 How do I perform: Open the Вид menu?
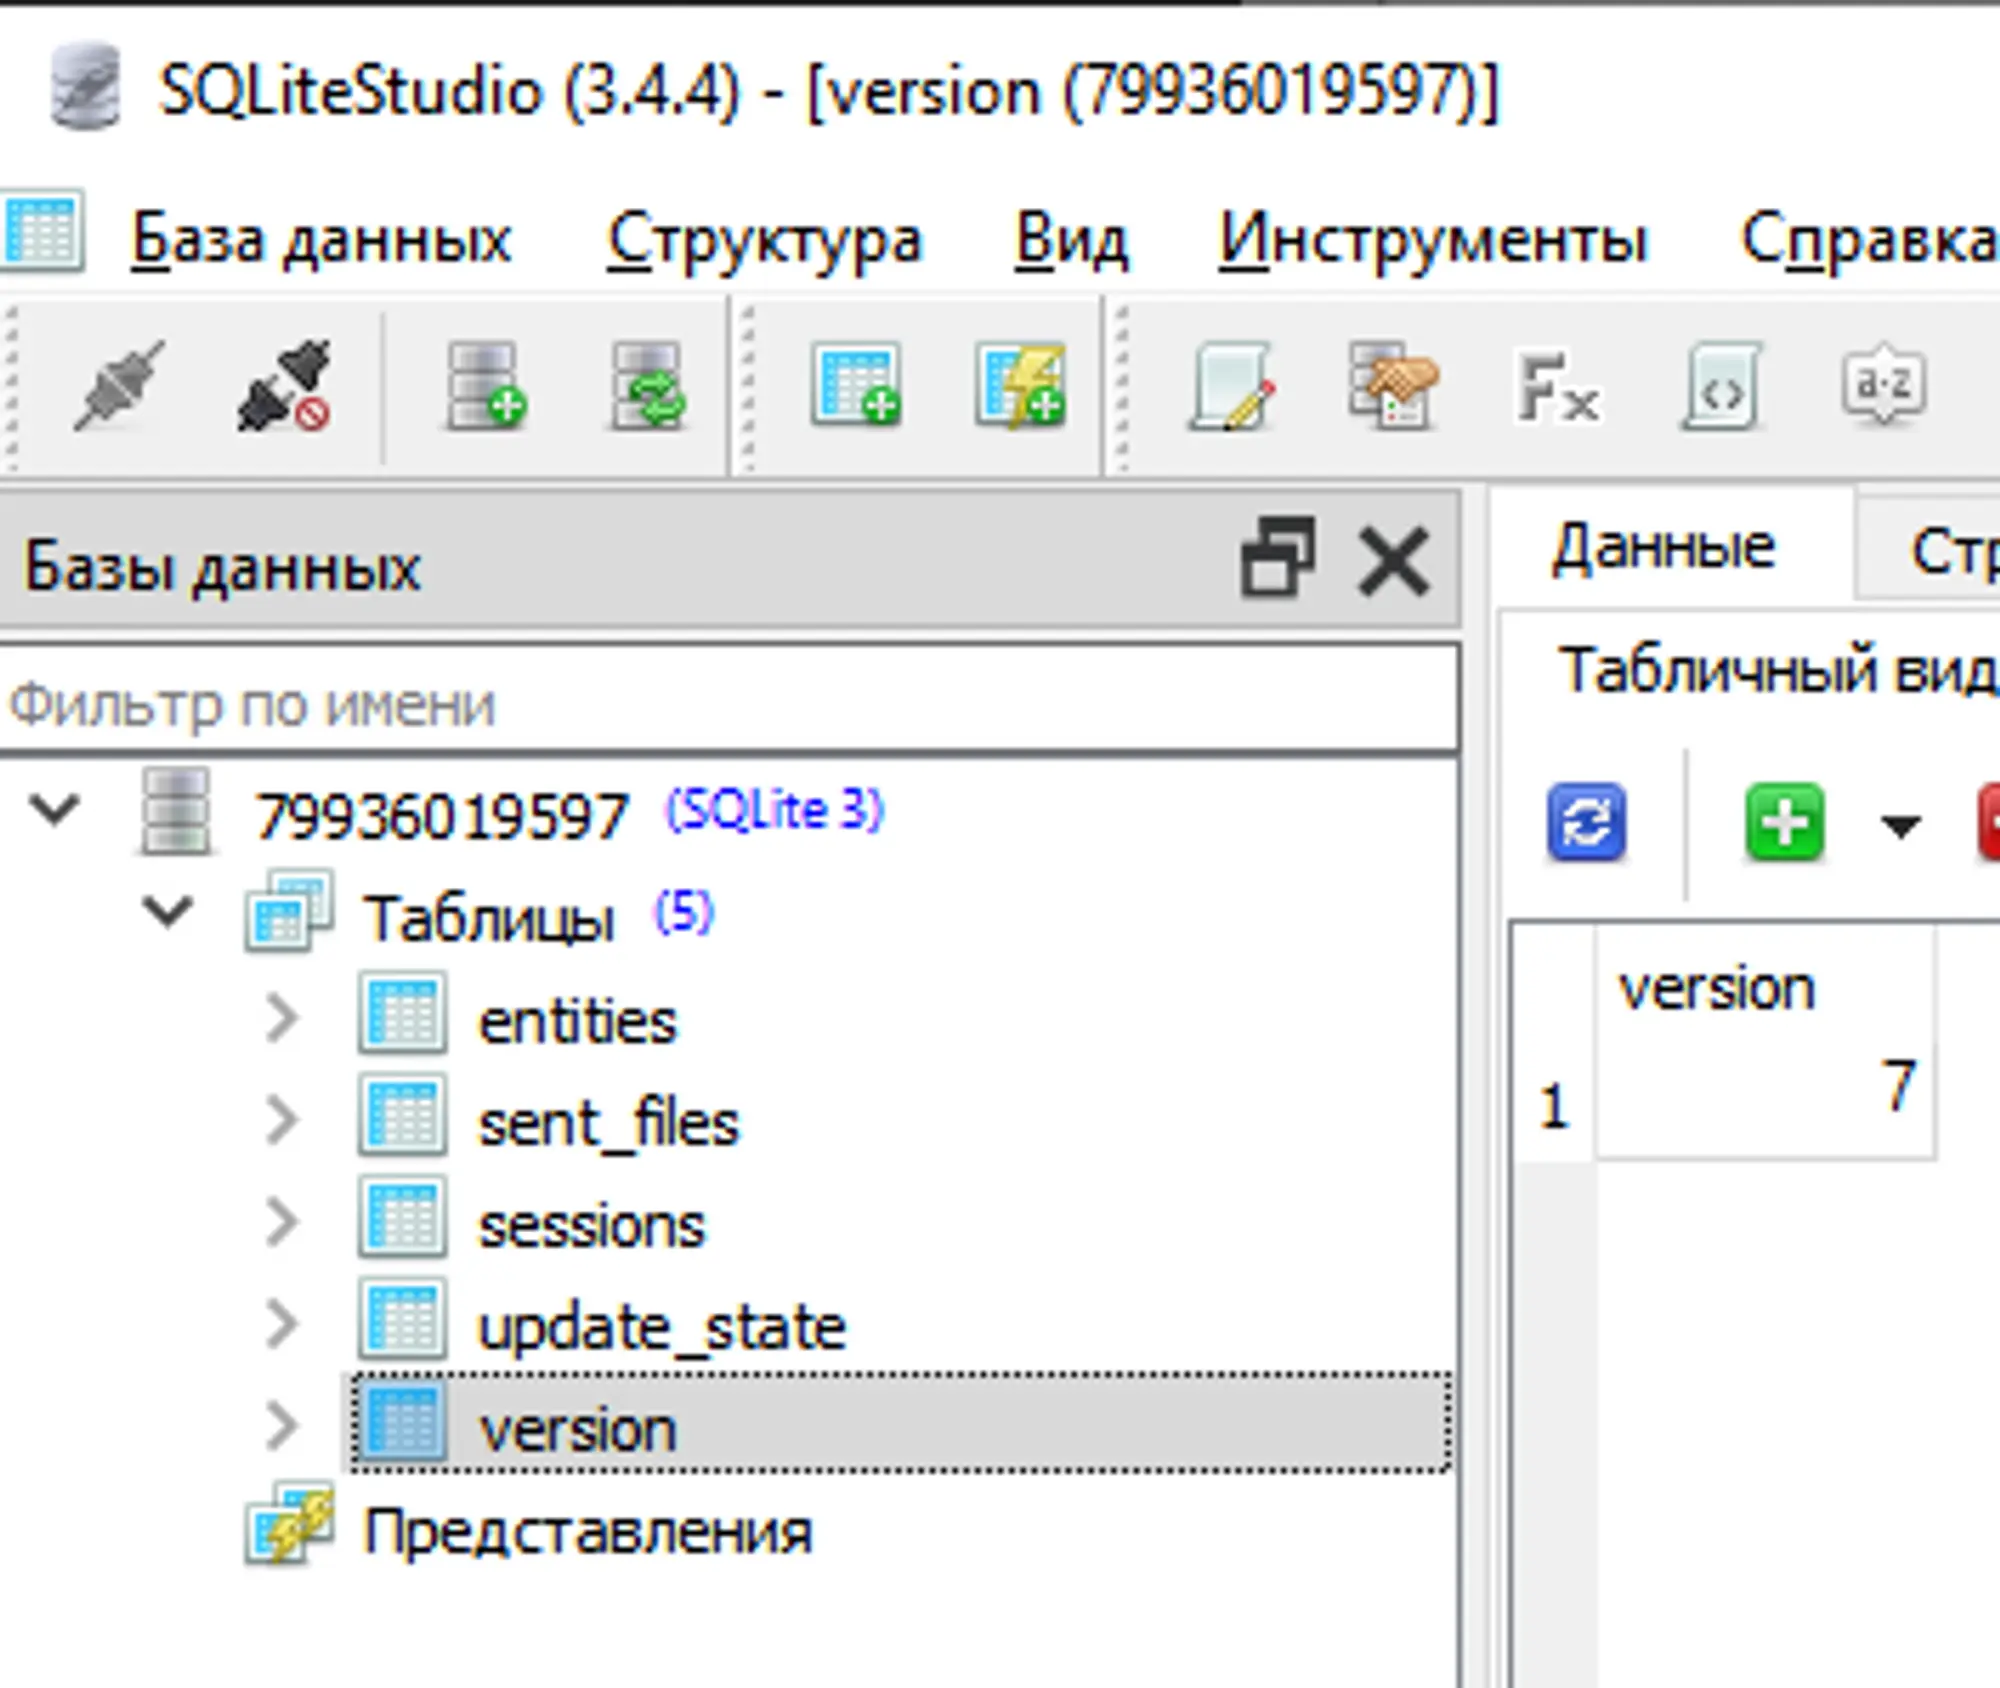[x=1071, y=240]
